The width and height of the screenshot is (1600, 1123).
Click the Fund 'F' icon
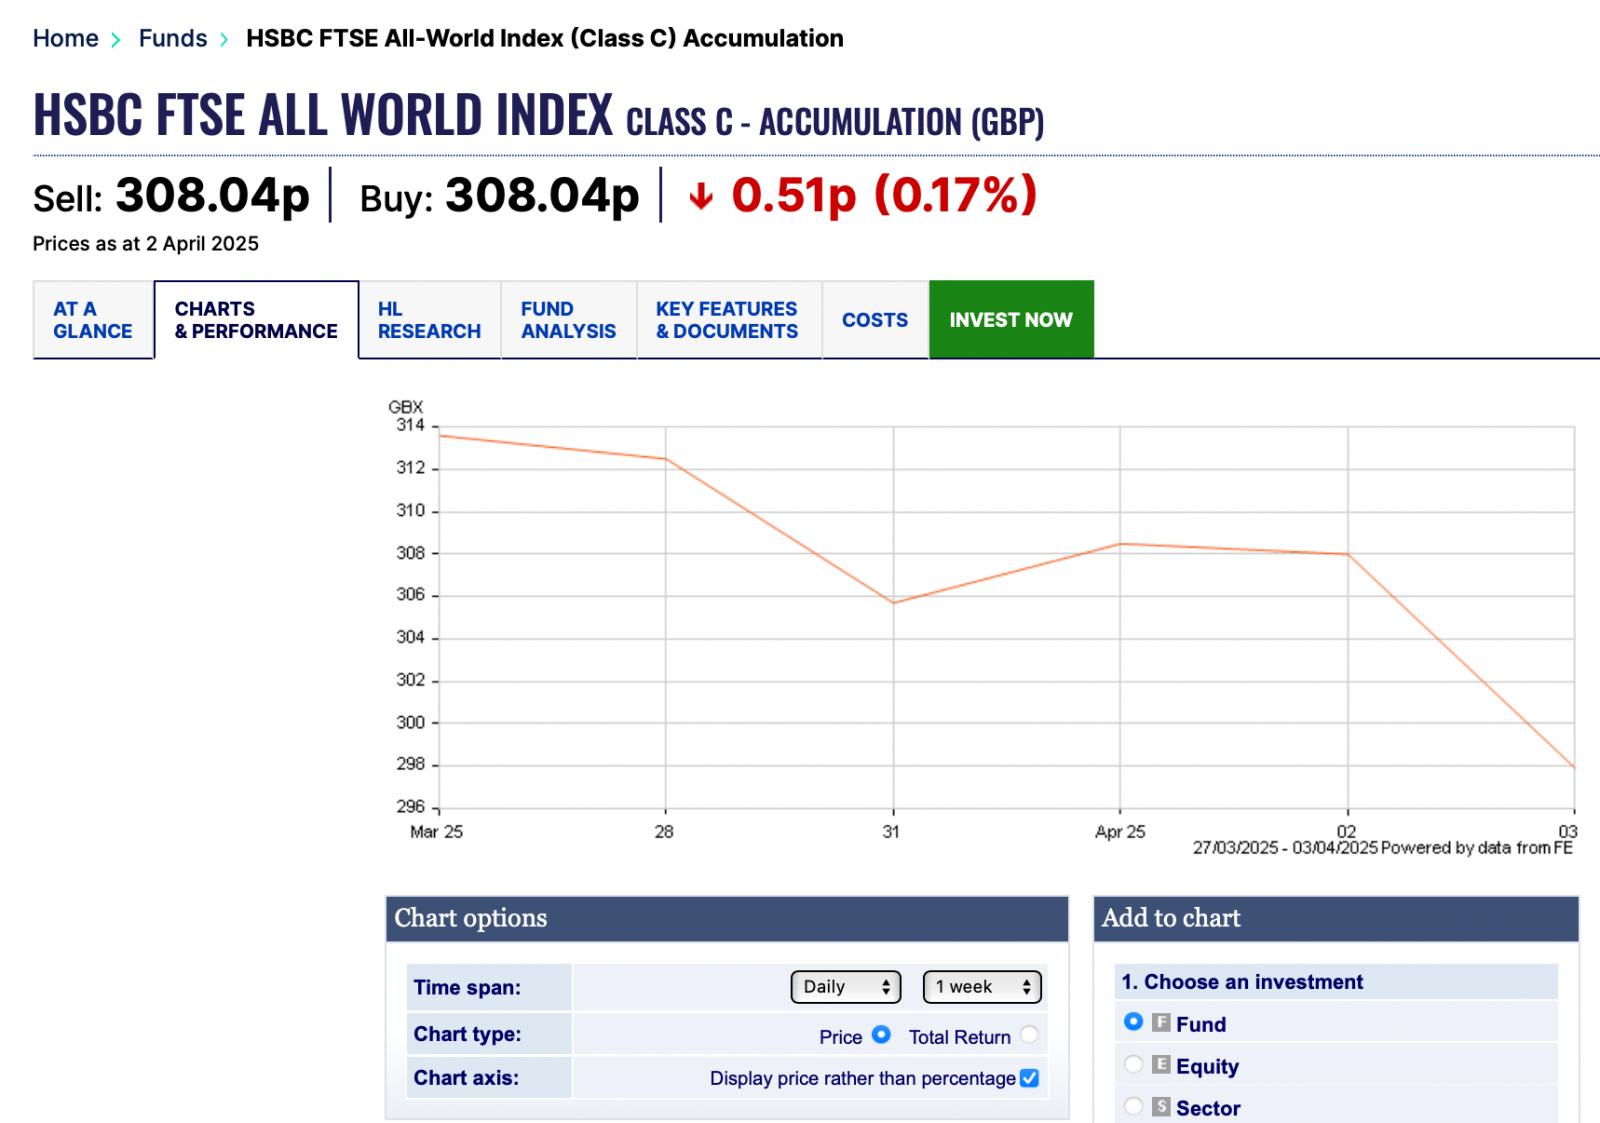pyautogui.click(x=1161, y=1022)
